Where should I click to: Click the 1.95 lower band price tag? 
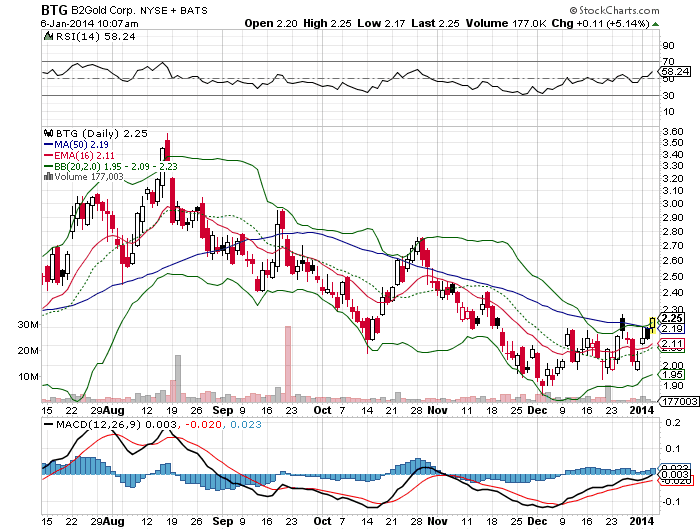[671, 375]
